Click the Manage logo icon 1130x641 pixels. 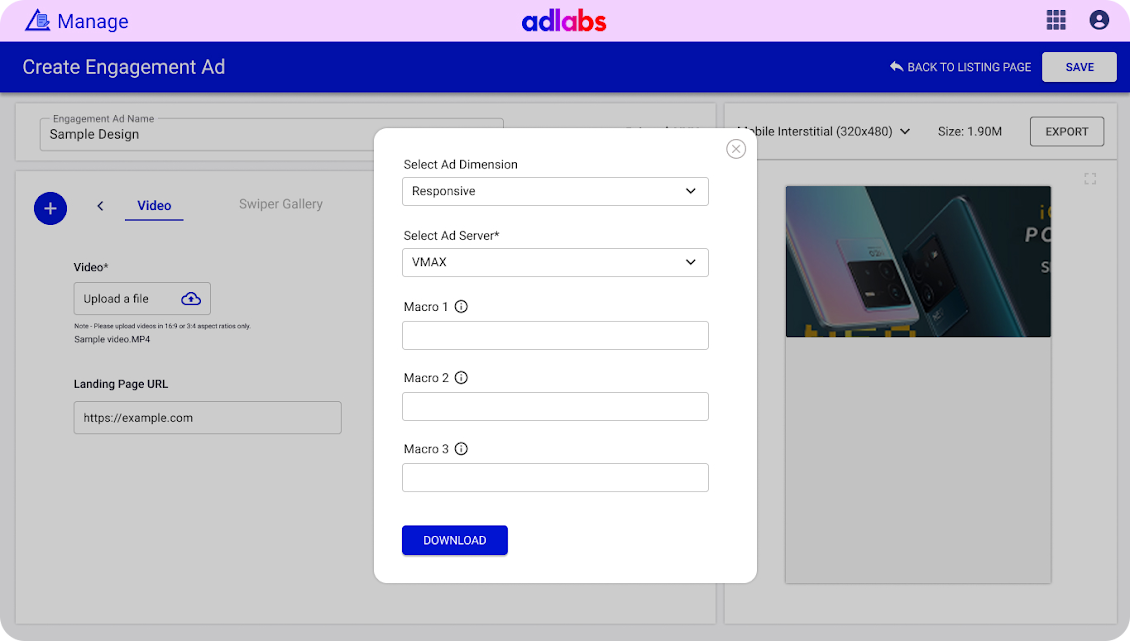[37, 20]
